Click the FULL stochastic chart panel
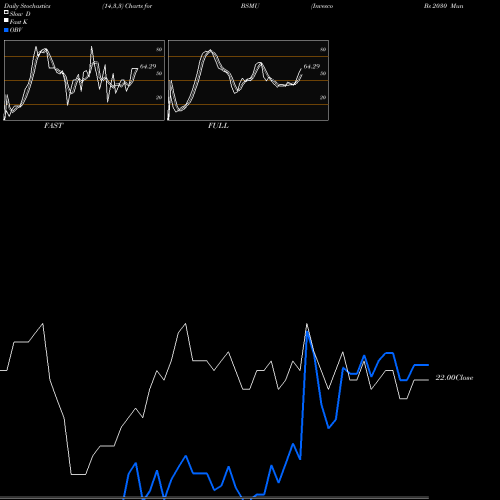 [x=248, y=80]
